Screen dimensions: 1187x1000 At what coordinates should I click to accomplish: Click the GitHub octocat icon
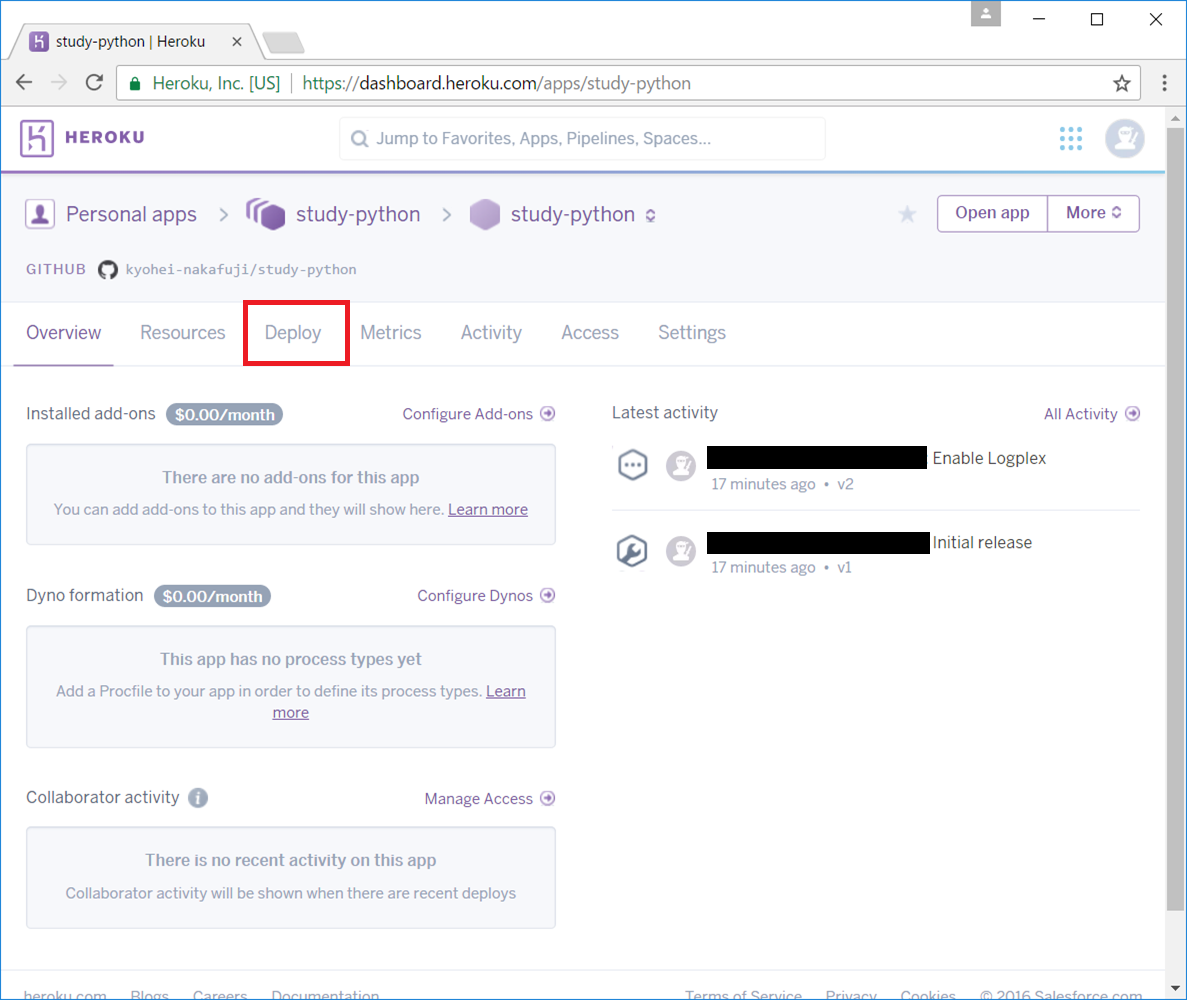pos(108,270)
